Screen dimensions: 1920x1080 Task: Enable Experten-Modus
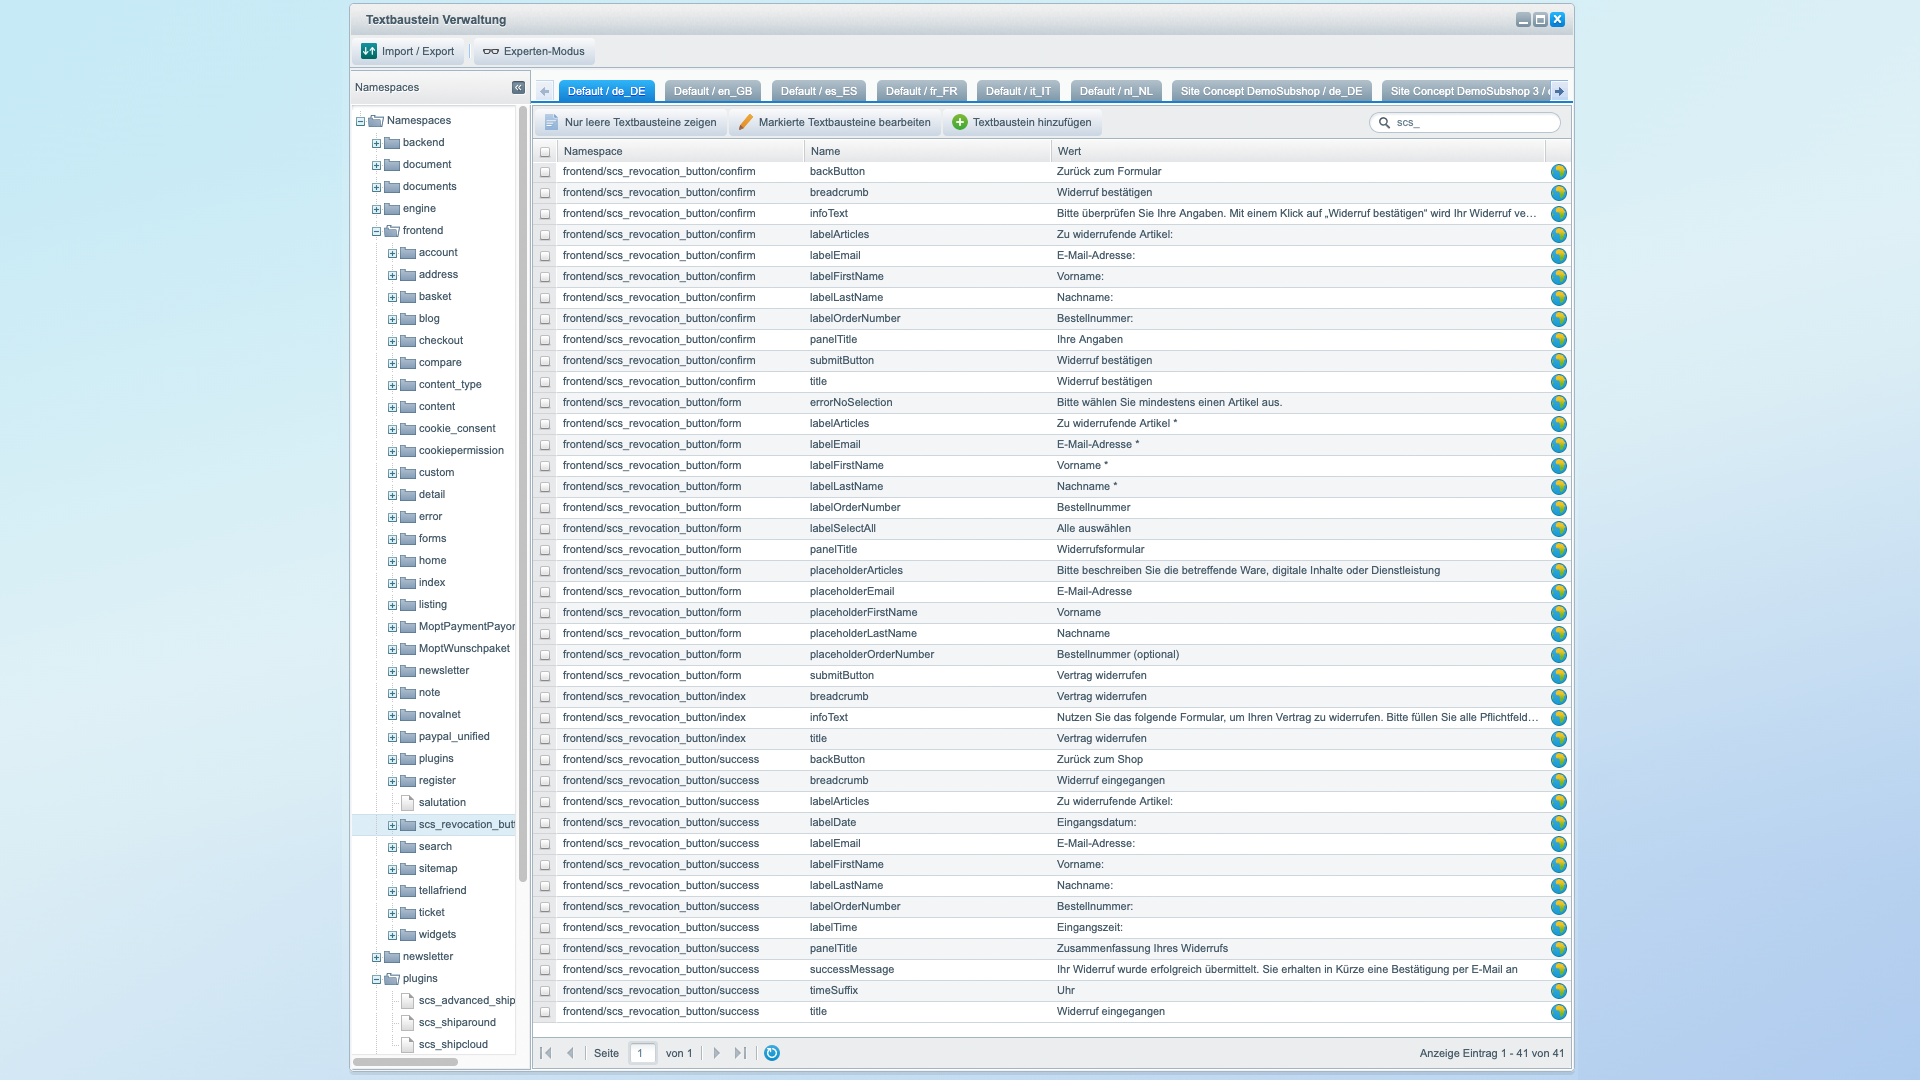534,51
